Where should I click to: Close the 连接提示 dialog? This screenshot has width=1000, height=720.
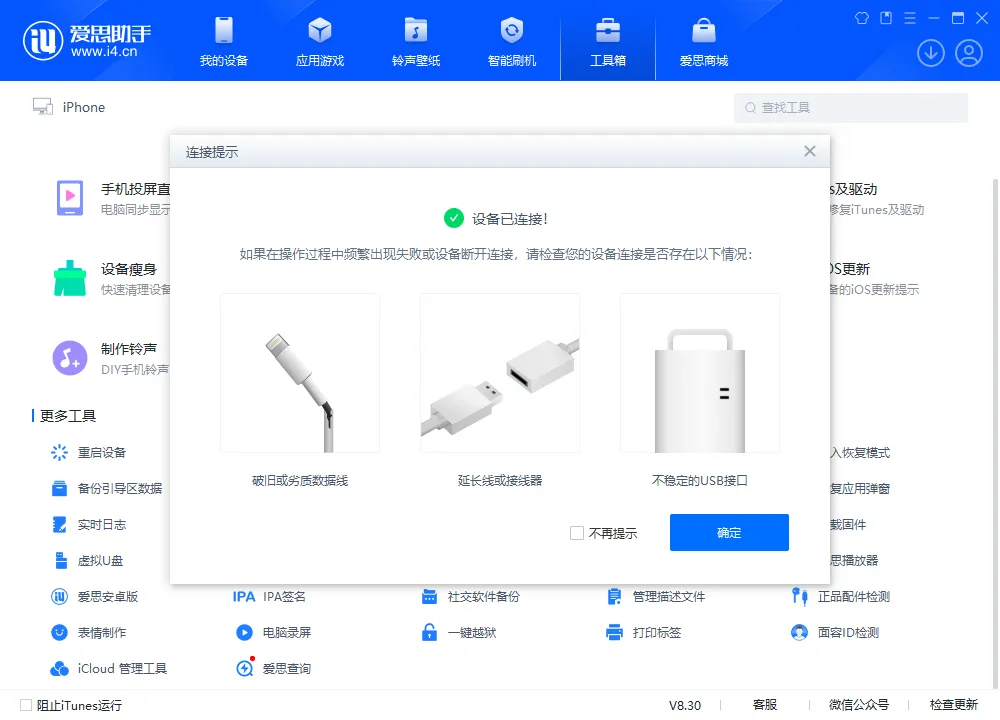click(x=809, y=151)
